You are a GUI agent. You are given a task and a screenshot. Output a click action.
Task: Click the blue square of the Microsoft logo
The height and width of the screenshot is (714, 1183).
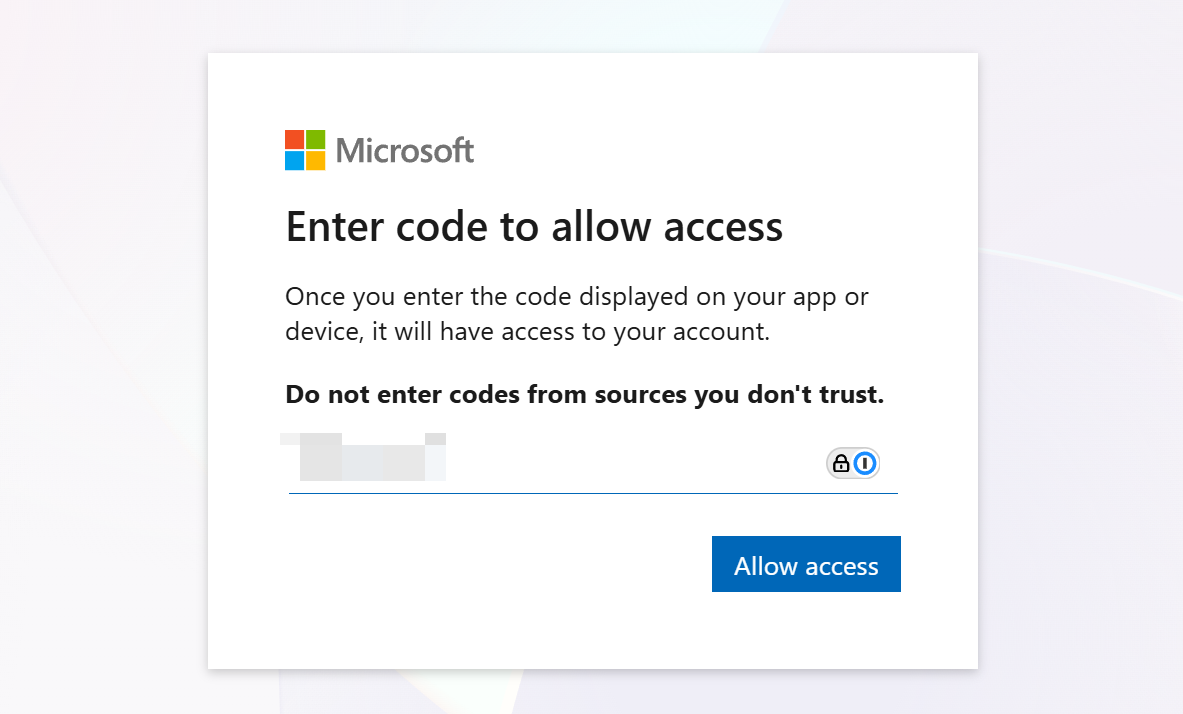click(294, 160)
